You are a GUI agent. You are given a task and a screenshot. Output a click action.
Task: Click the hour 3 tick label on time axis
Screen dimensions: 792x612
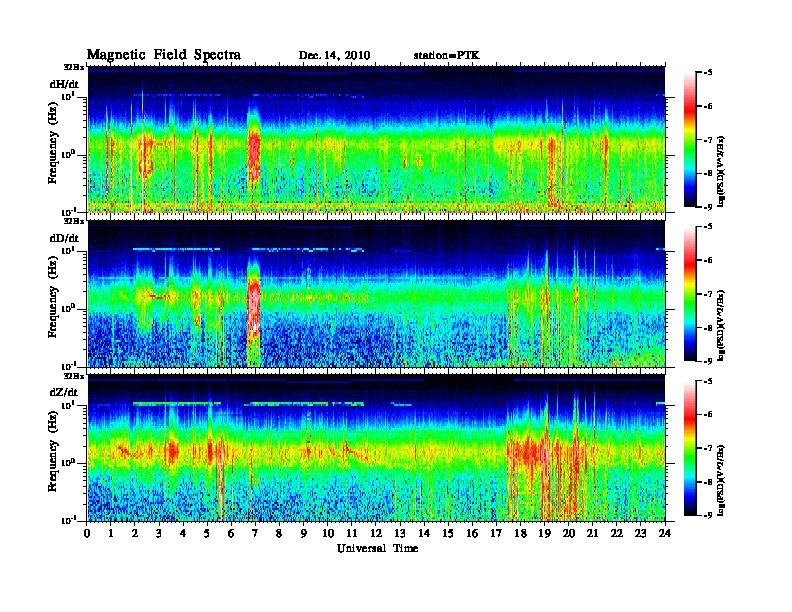(159, 534)
